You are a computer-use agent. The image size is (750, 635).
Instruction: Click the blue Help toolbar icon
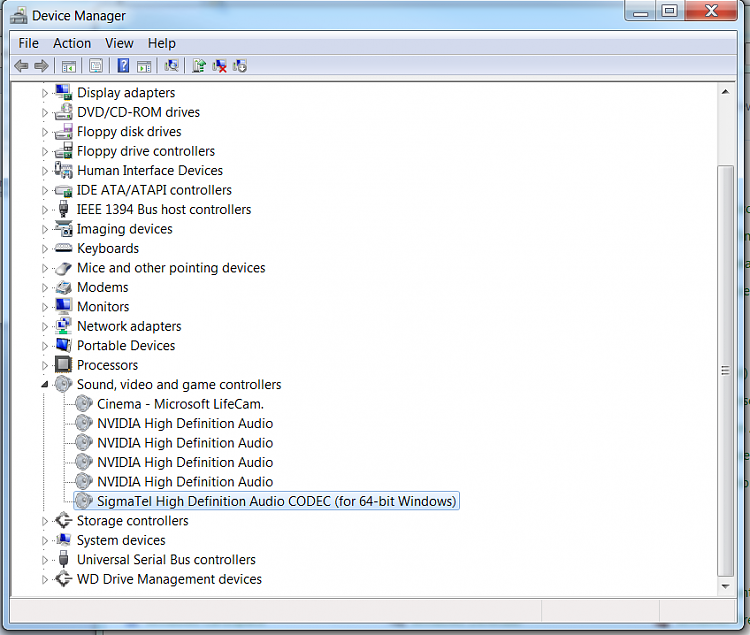click(123, 66)
